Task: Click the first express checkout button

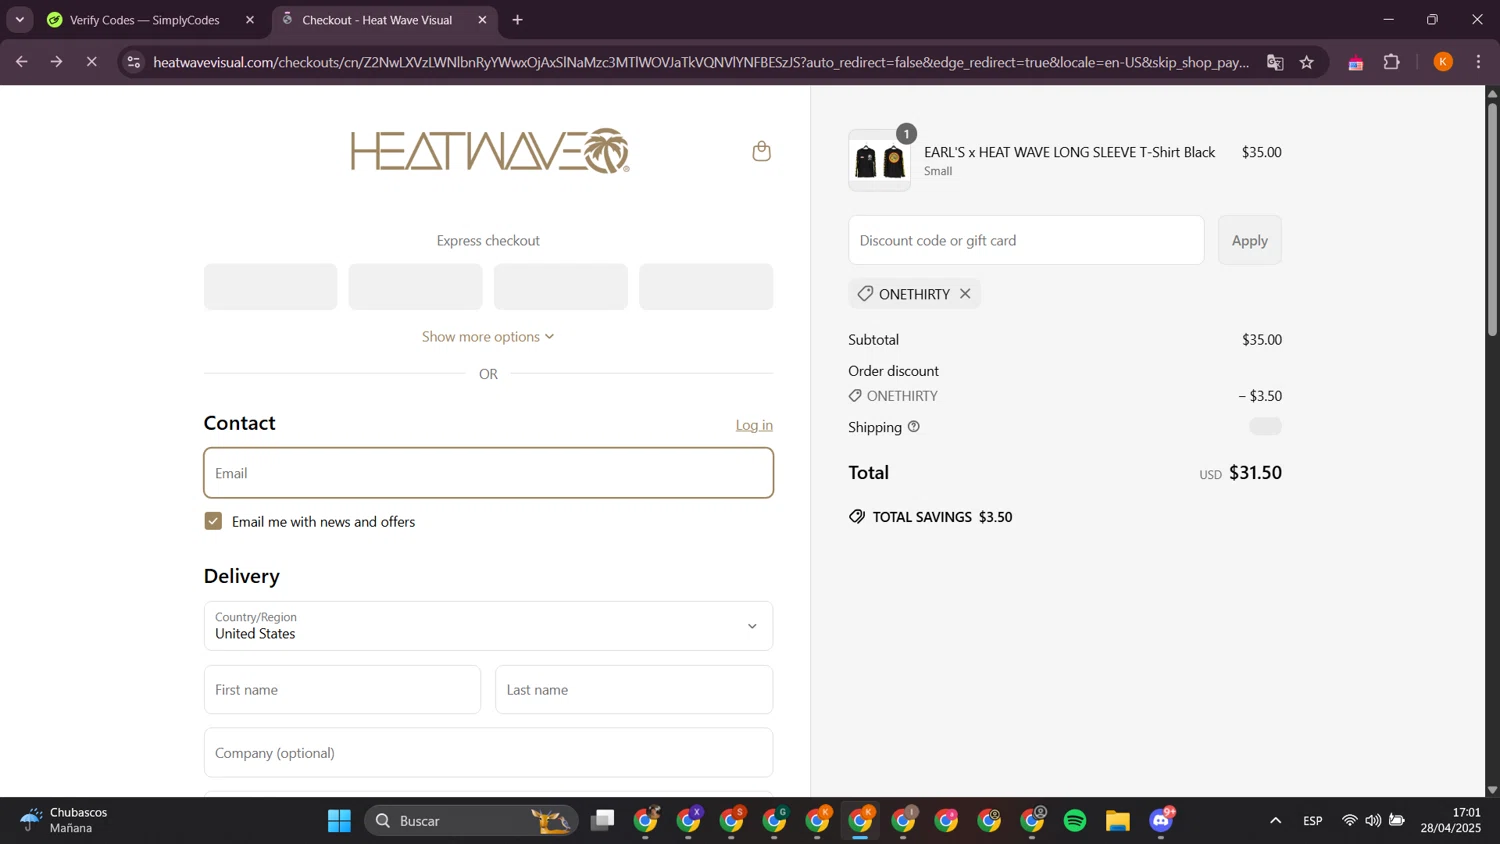Action: tap(270, 287)
